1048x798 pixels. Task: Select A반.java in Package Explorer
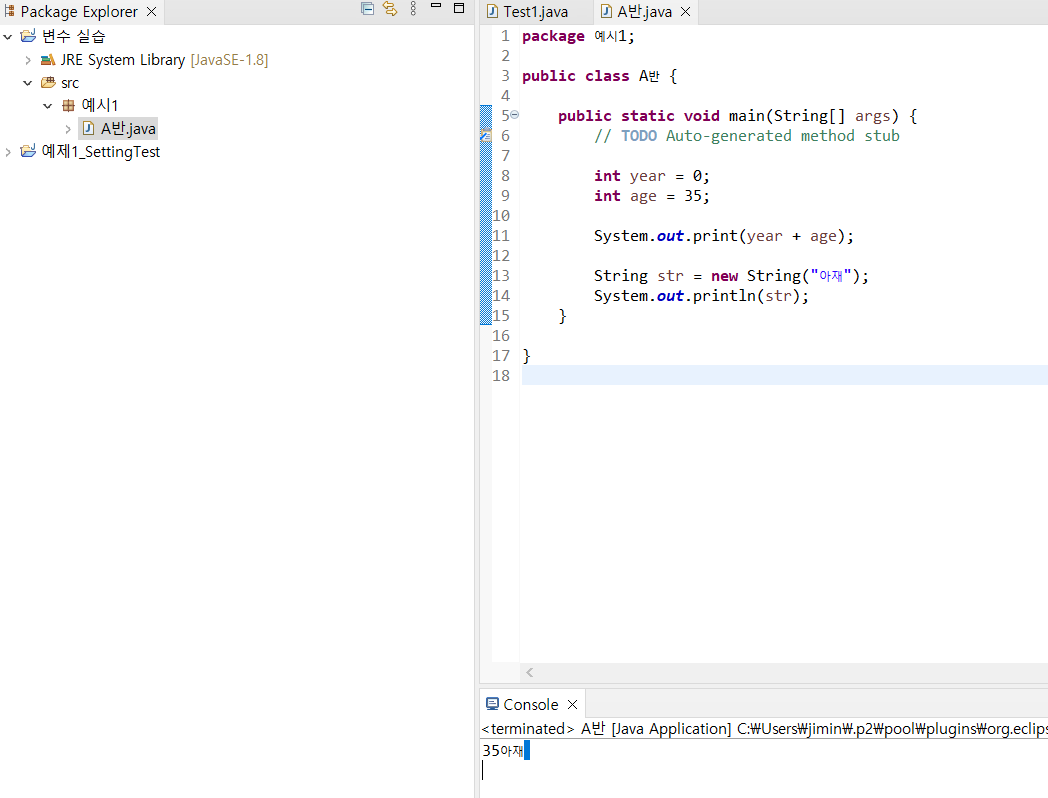pos(128,128)
